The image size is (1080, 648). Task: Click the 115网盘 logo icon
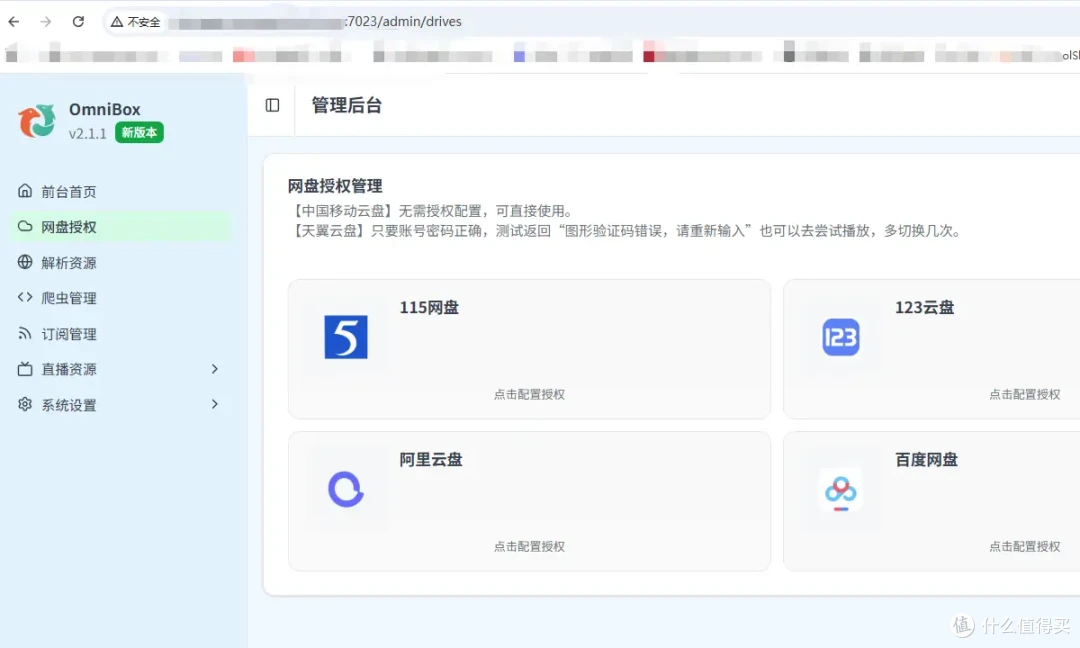pyautogui.click(x=346, y=337)
